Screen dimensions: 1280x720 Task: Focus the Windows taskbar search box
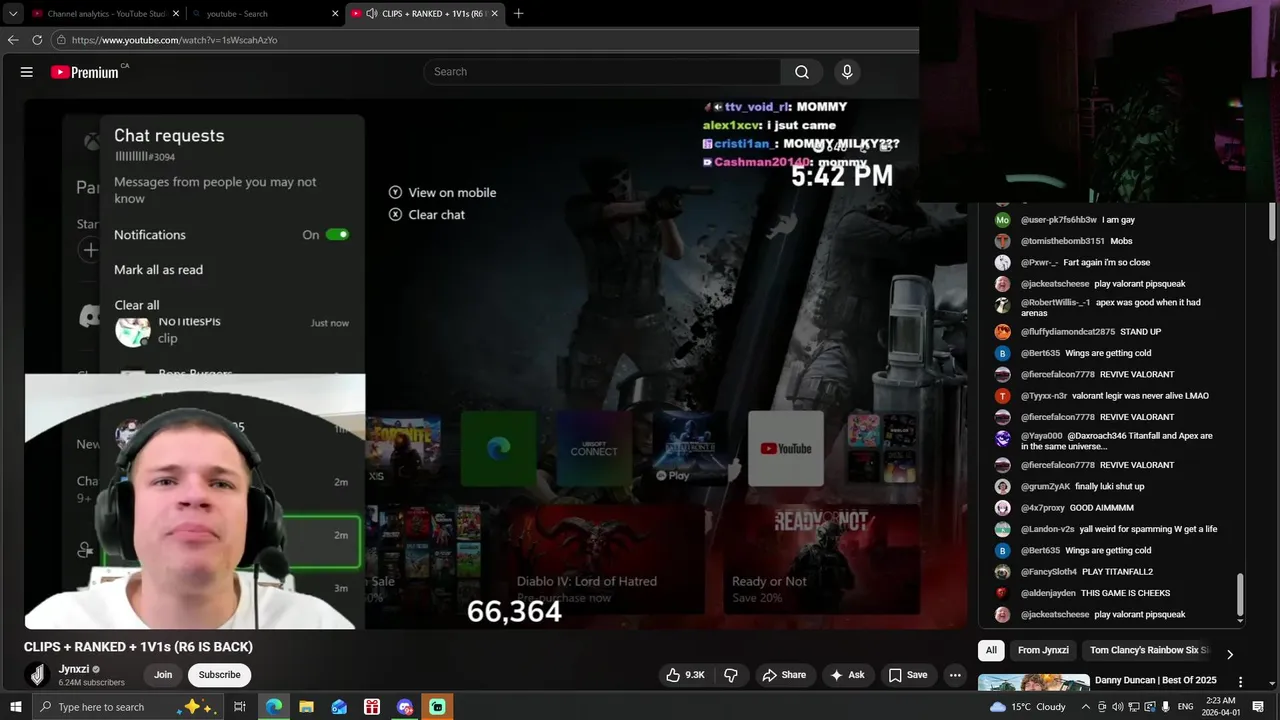click(x=127, y=707)
